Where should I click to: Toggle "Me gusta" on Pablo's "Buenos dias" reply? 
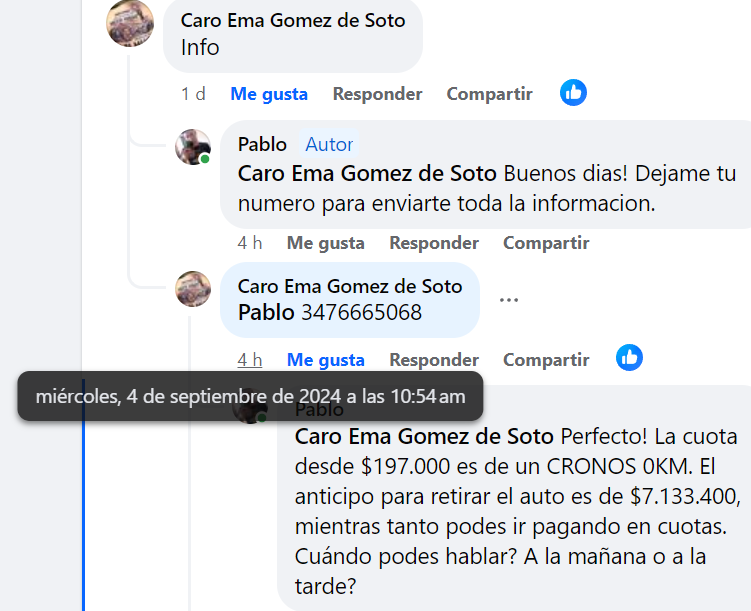pyautogui.click(x=326, y=243)
